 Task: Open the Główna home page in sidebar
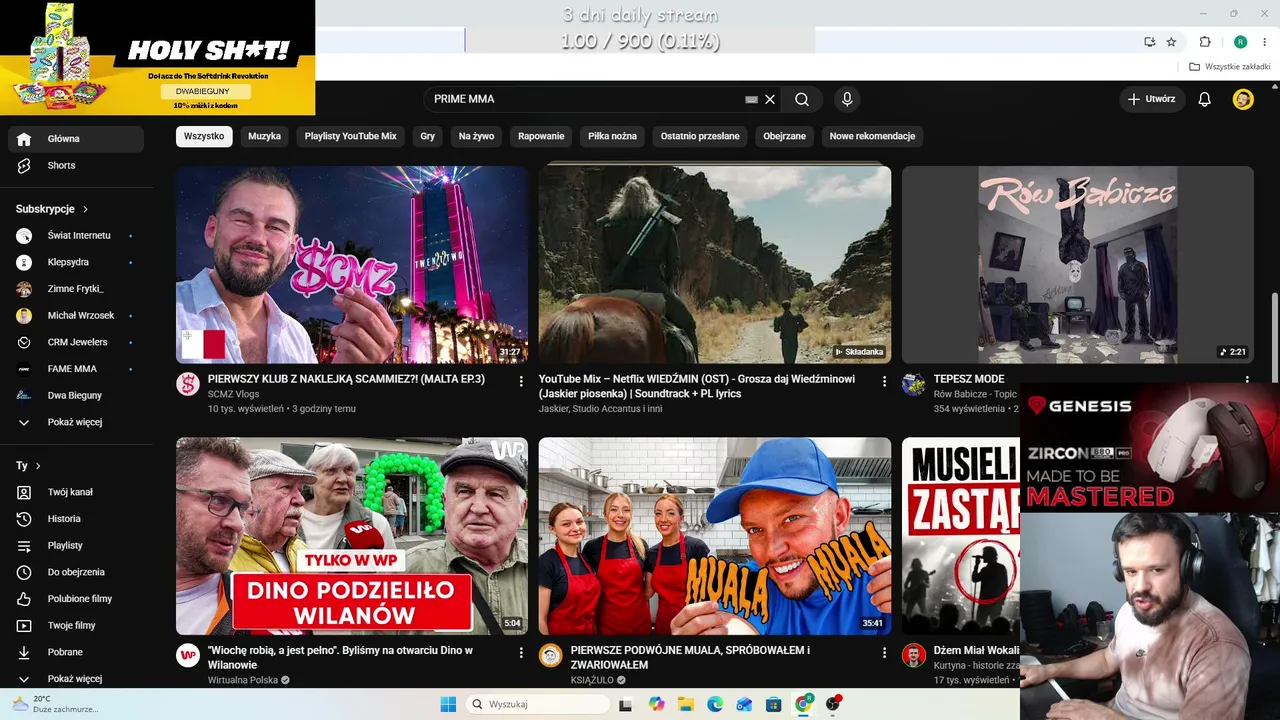click(76, 139)
